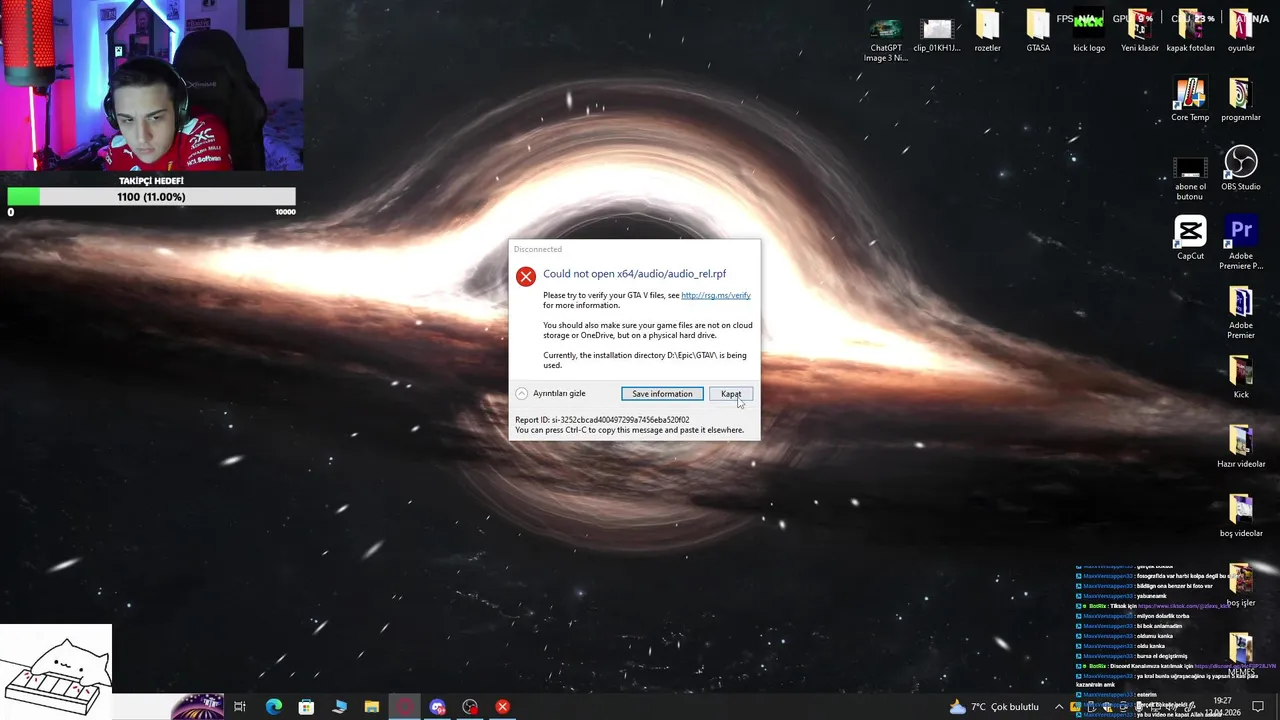Open File Explorer from the taskbar
The height and width of the screenshot is (720, 1280).
(372, 707)
